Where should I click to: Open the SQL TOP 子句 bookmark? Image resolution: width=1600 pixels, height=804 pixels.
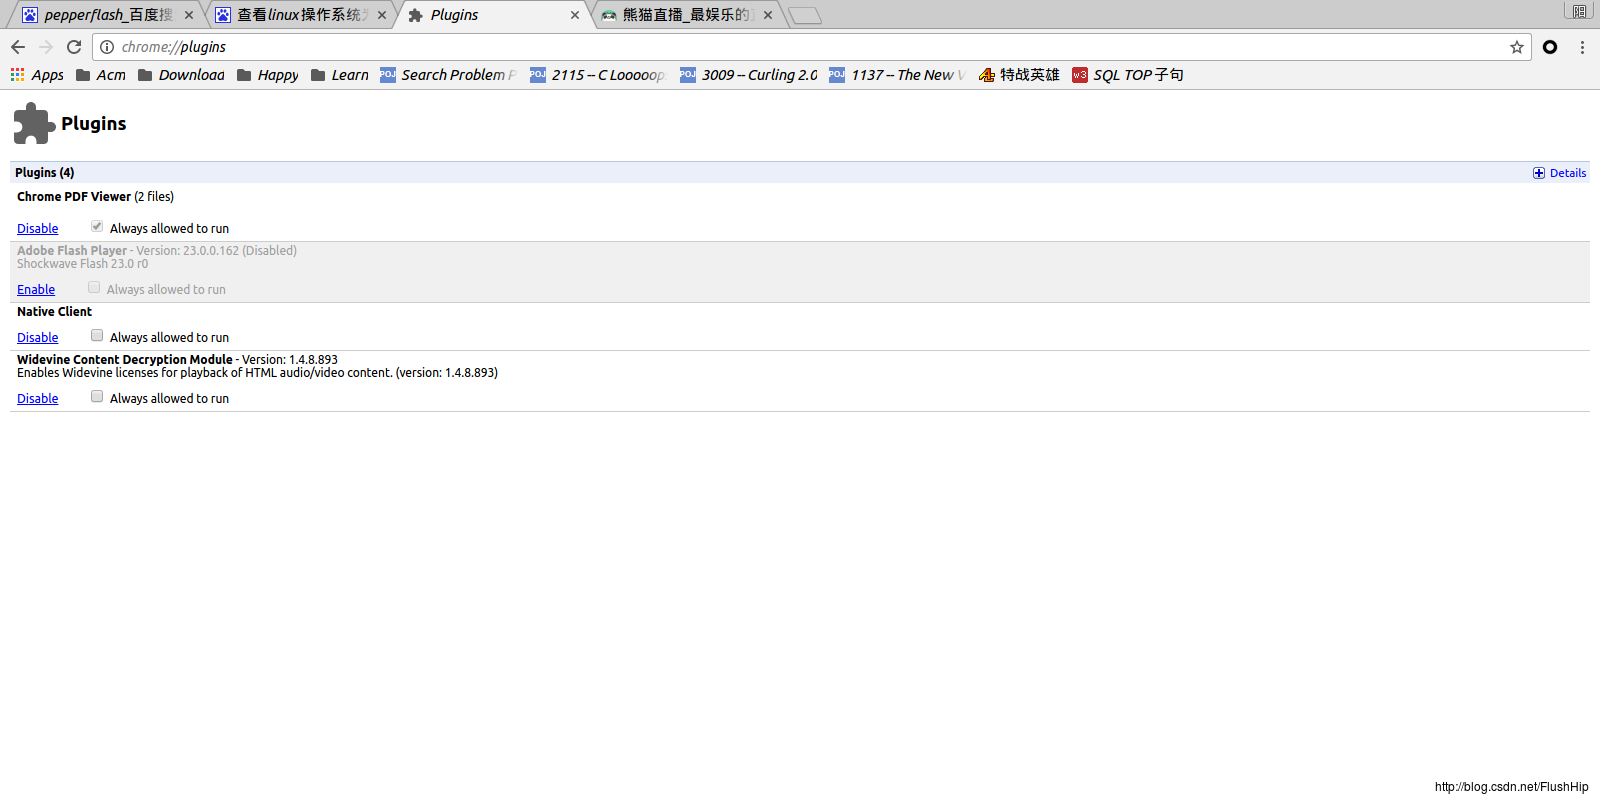point(1128,75)
